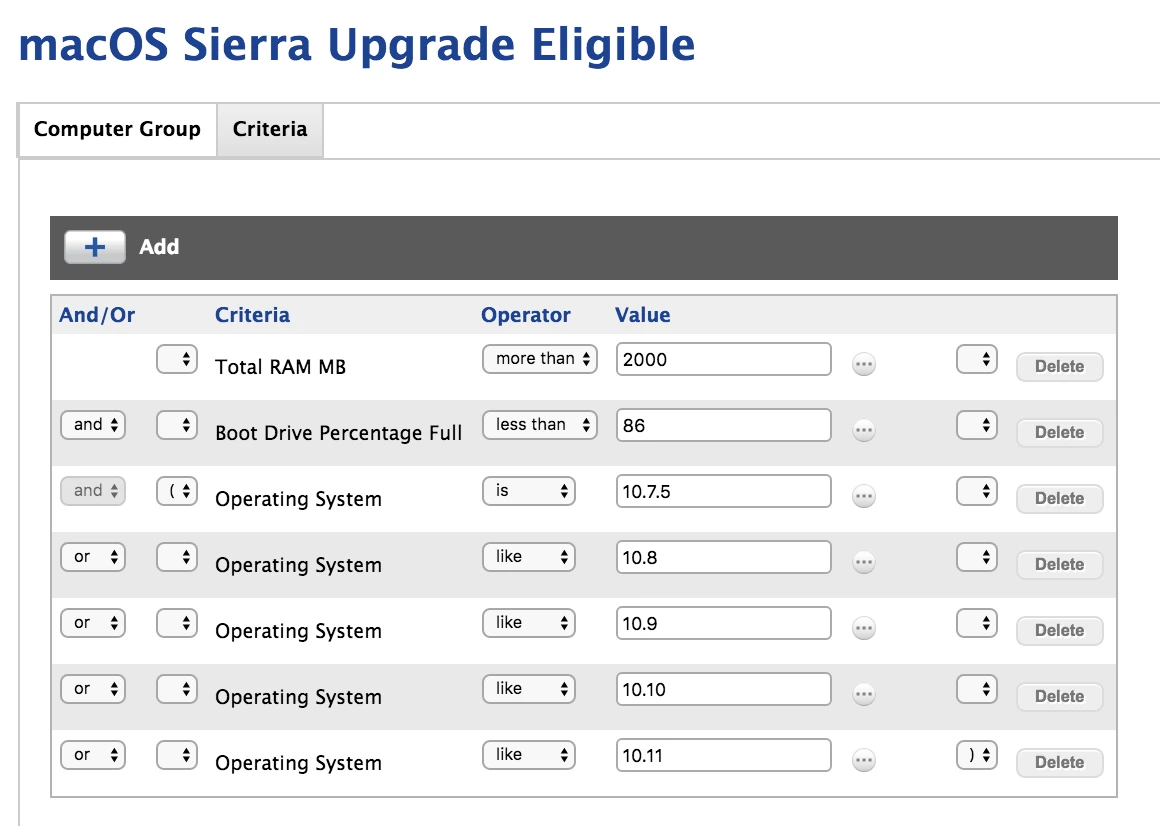
Task: Click the value field containing 10.9
Action: [724, 623]
